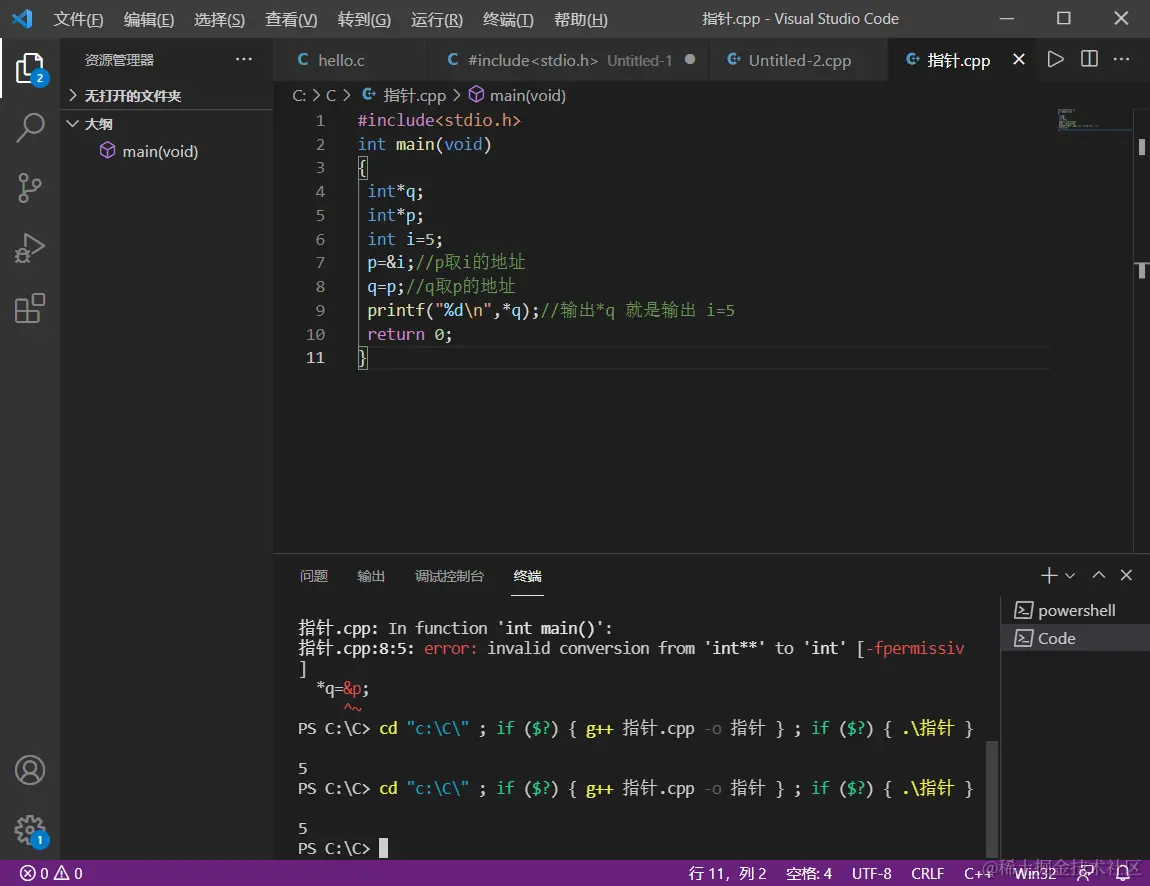1150x886 pixels.
Task: Collapse the 大纲 outline section
Action: (73, 124)
